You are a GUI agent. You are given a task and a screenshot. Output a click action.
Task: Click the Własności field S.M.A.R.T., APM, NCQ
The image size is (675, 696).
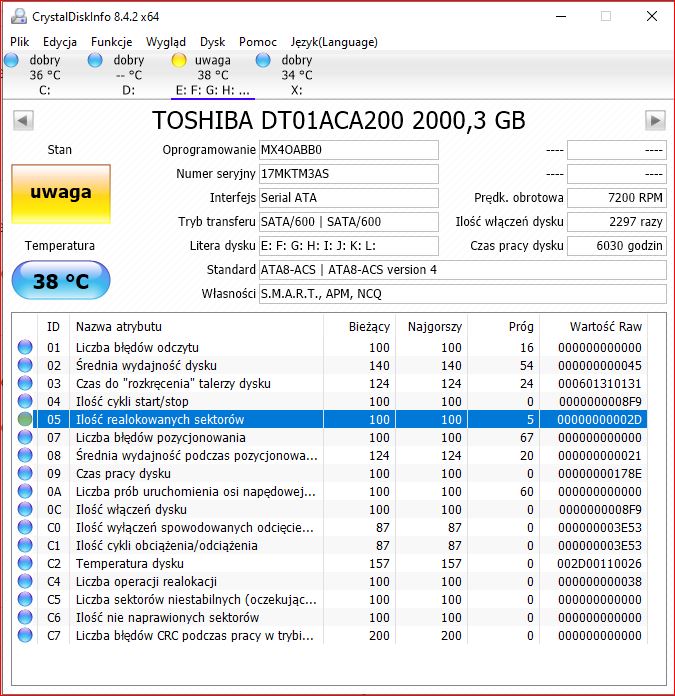(x=463, y=294)
